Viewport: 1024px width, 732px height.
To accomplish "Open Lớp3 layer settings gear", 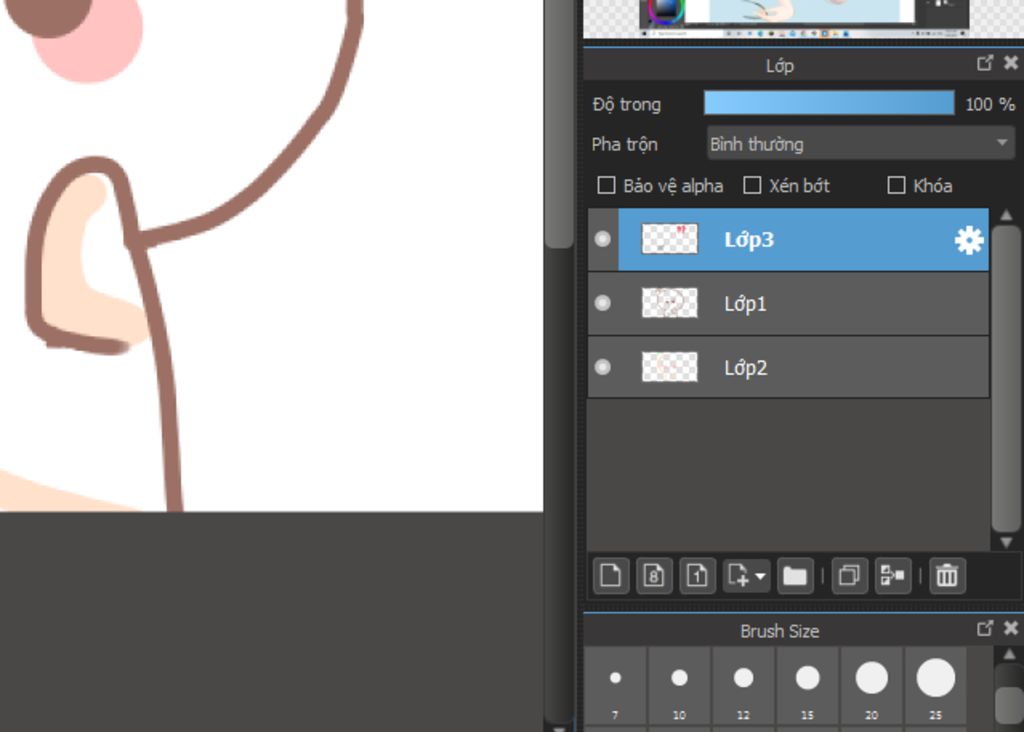I will coord(969,240).
